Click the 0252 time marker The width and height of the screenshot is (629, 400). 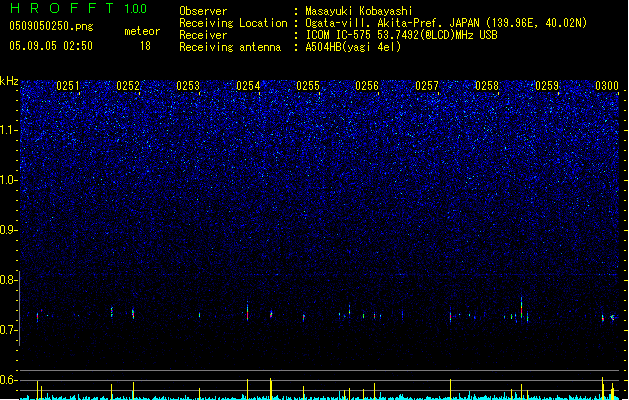point(128,86)
